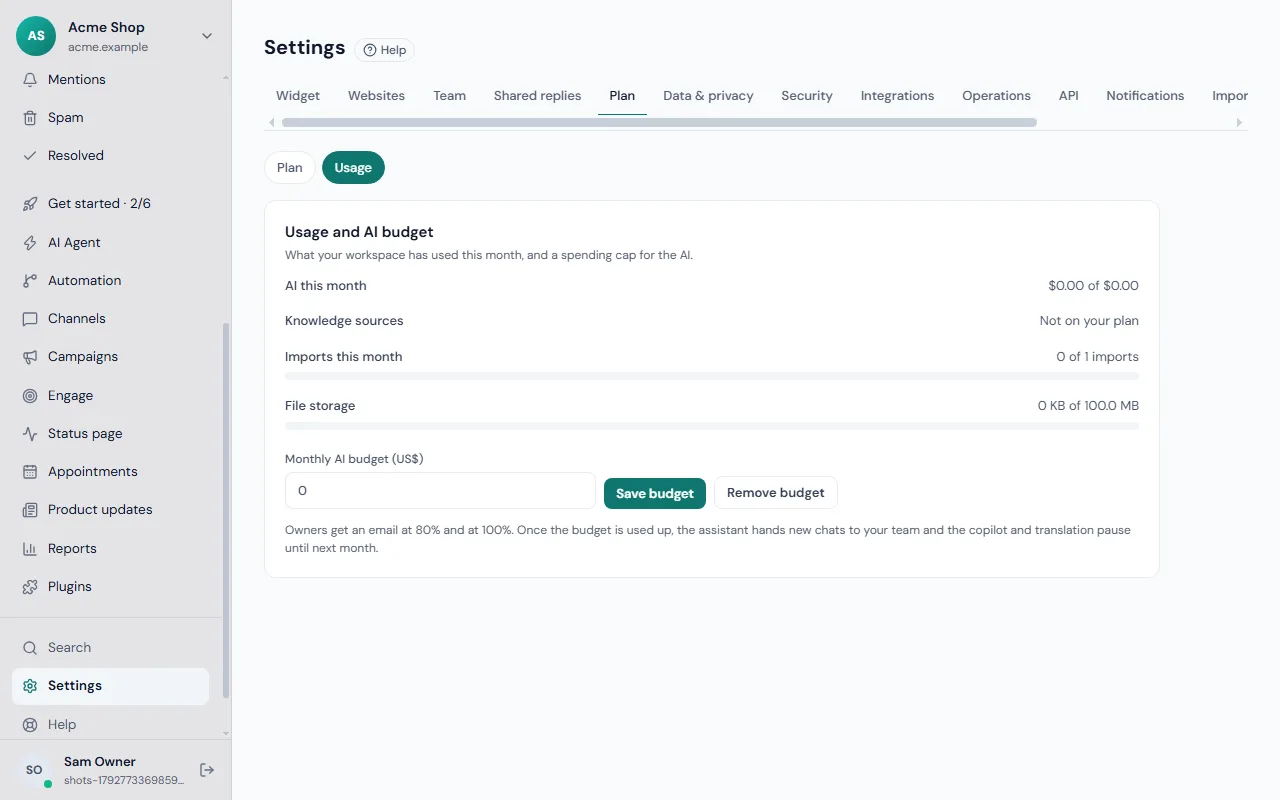The width and height of the screenshot is (1280, 800).
Task: Select the Data & privacy tab
Action: click(708, 96)
